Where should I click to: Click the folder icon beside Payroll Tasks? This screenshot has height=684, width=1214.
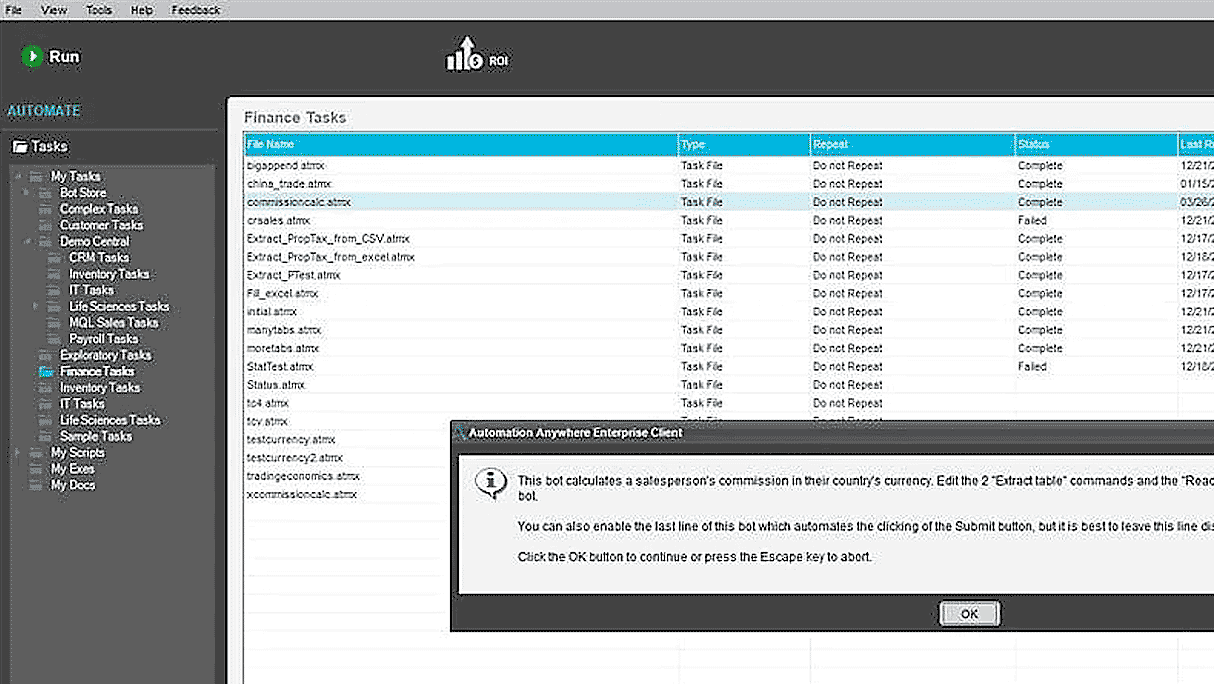[55, 339]
